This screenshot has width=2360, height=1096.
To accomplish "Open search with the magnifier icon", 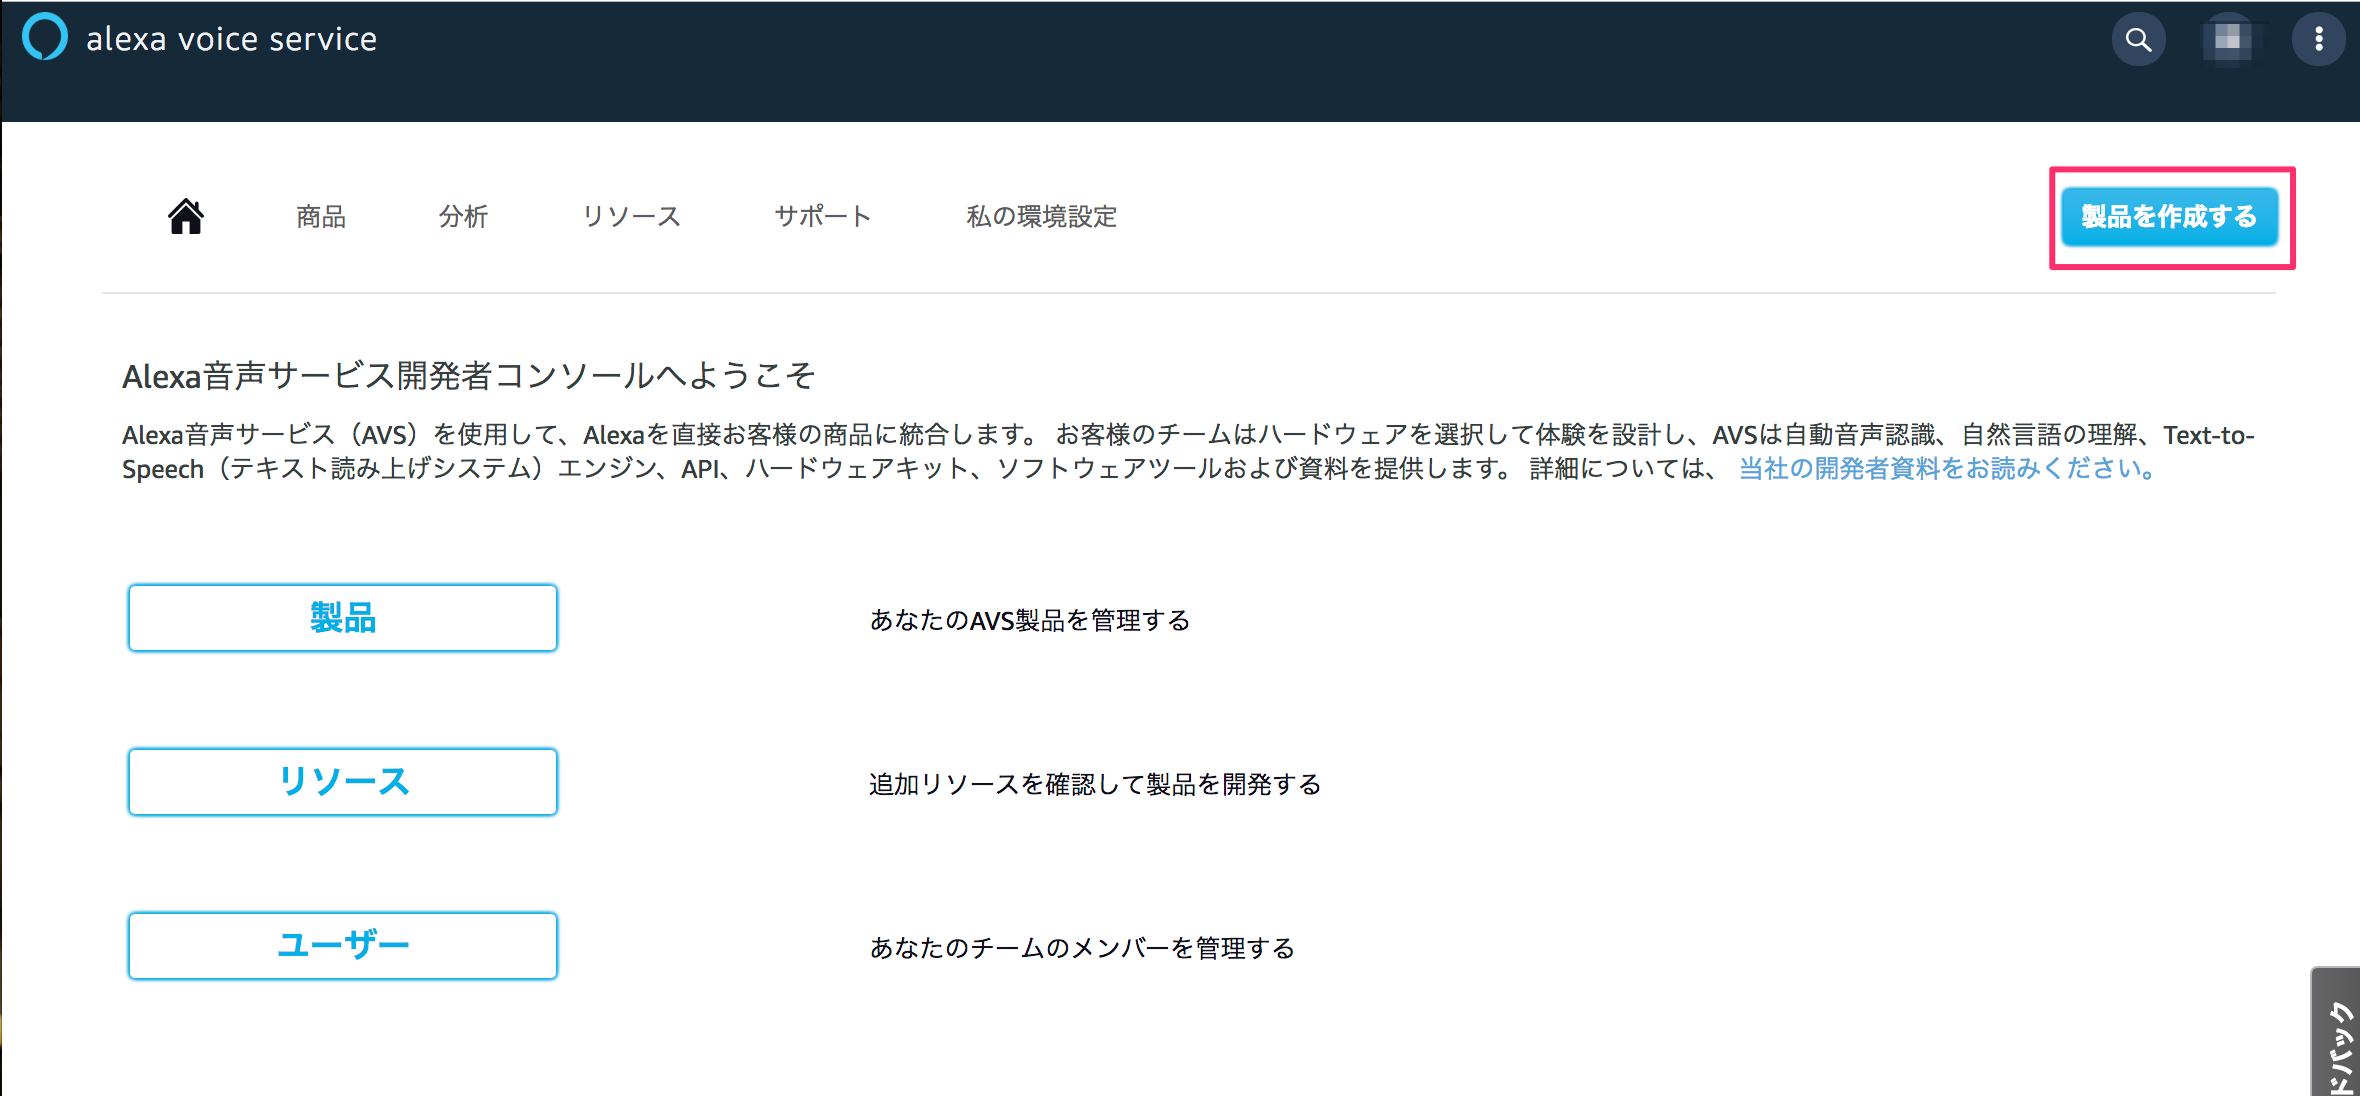I will coord(2138,40).
